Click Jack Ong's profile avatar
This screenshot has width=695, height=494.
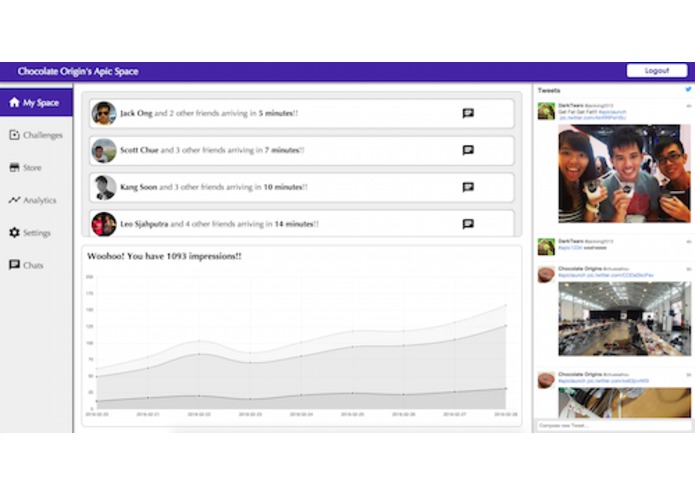coord(104,113)
